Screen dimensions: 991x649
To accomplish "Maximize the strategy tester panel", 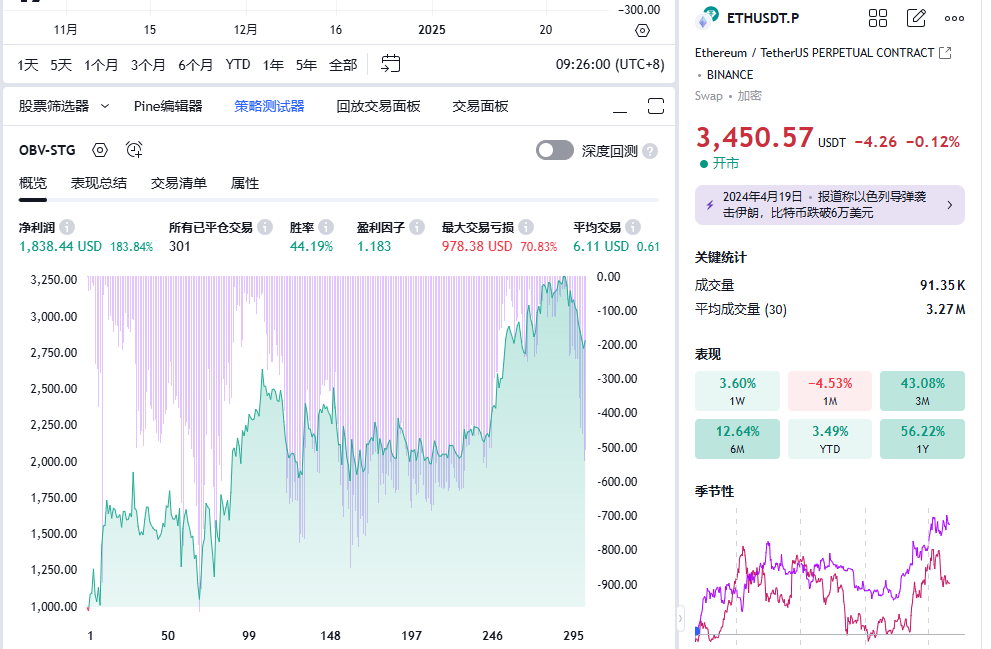I will point(656,106).
